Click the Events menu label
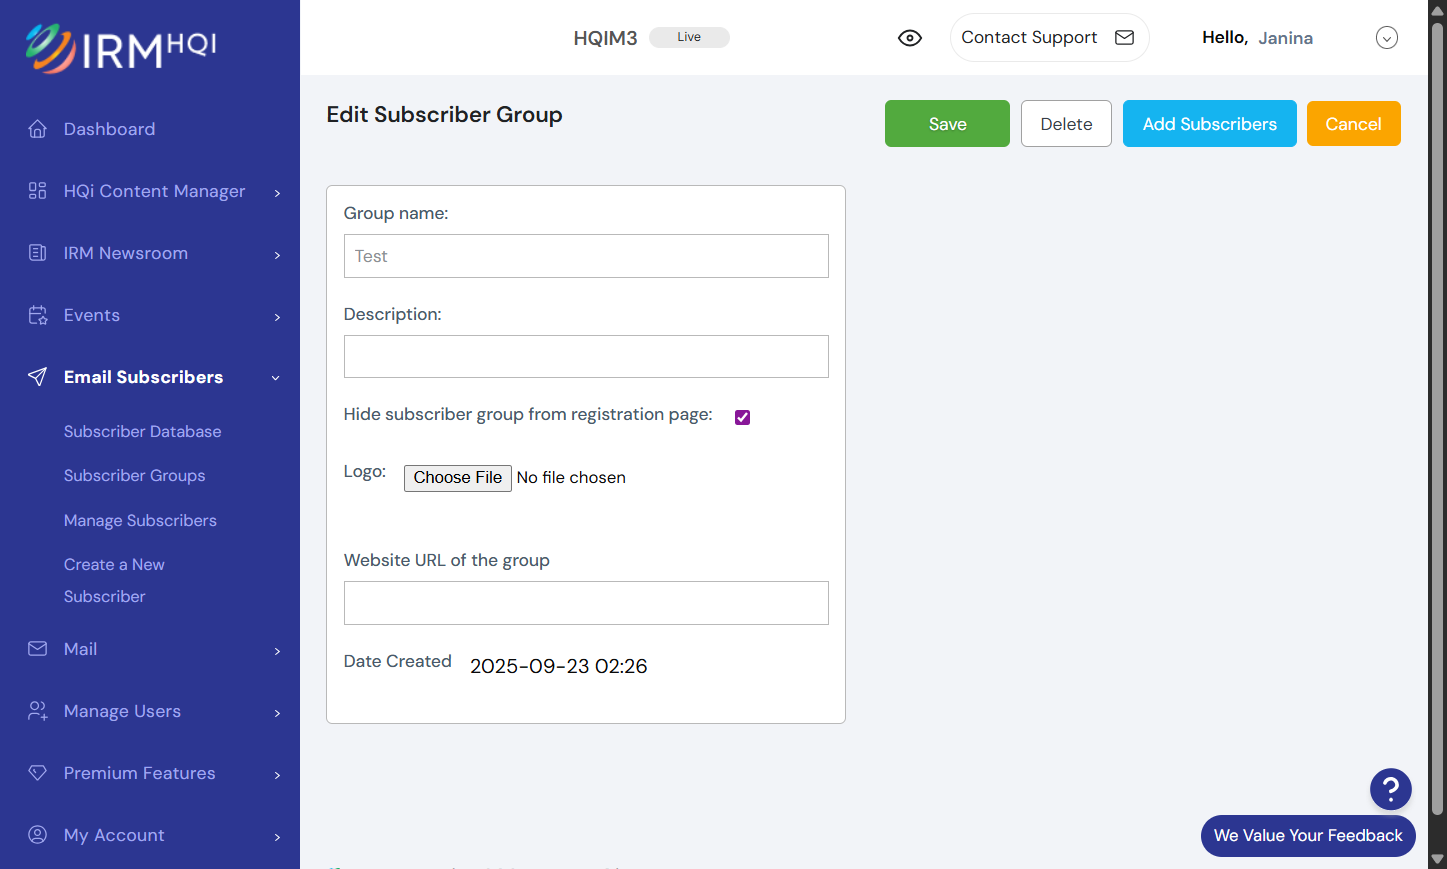Image resolution: width=1447 pixels, height=869 pixels. coord(92,315)
